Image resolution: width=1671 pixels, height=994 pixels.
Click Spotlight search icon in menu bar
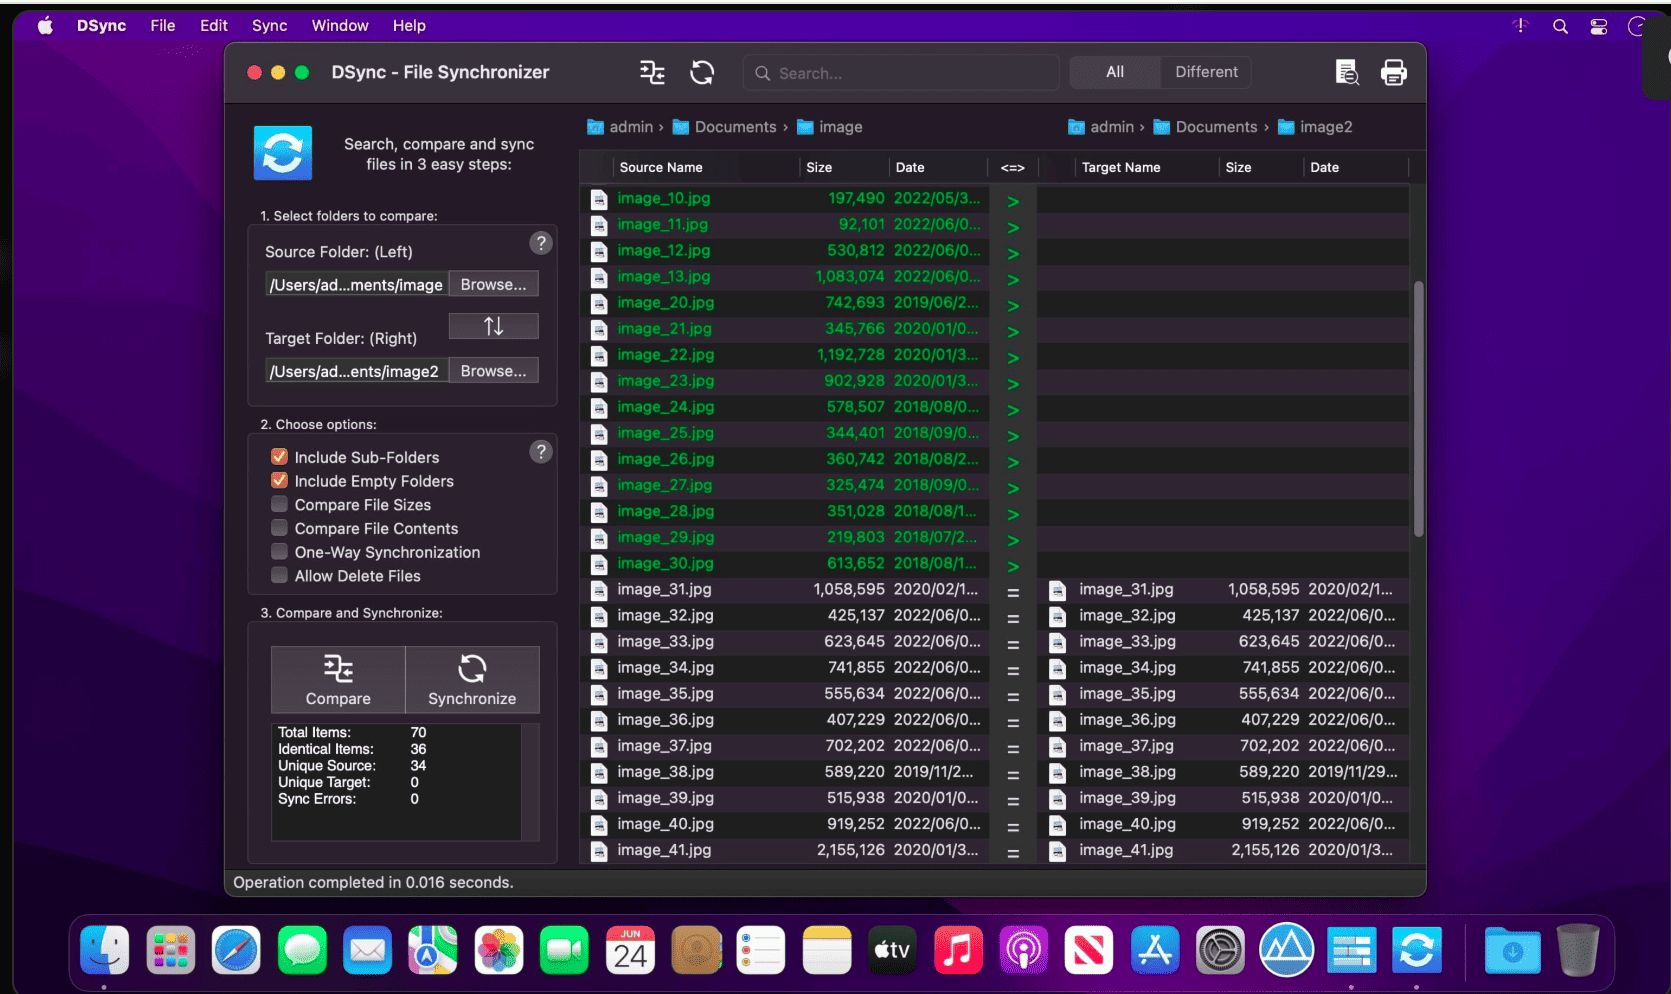point(1560,26)
